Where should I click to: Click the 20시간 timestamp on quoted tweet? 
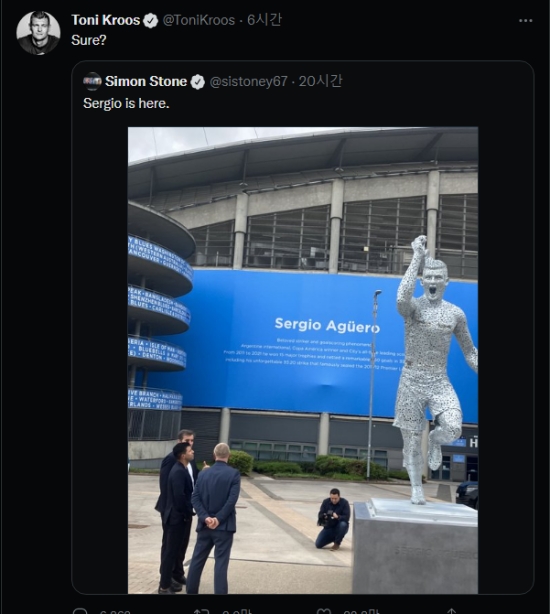tap(320, 81)
